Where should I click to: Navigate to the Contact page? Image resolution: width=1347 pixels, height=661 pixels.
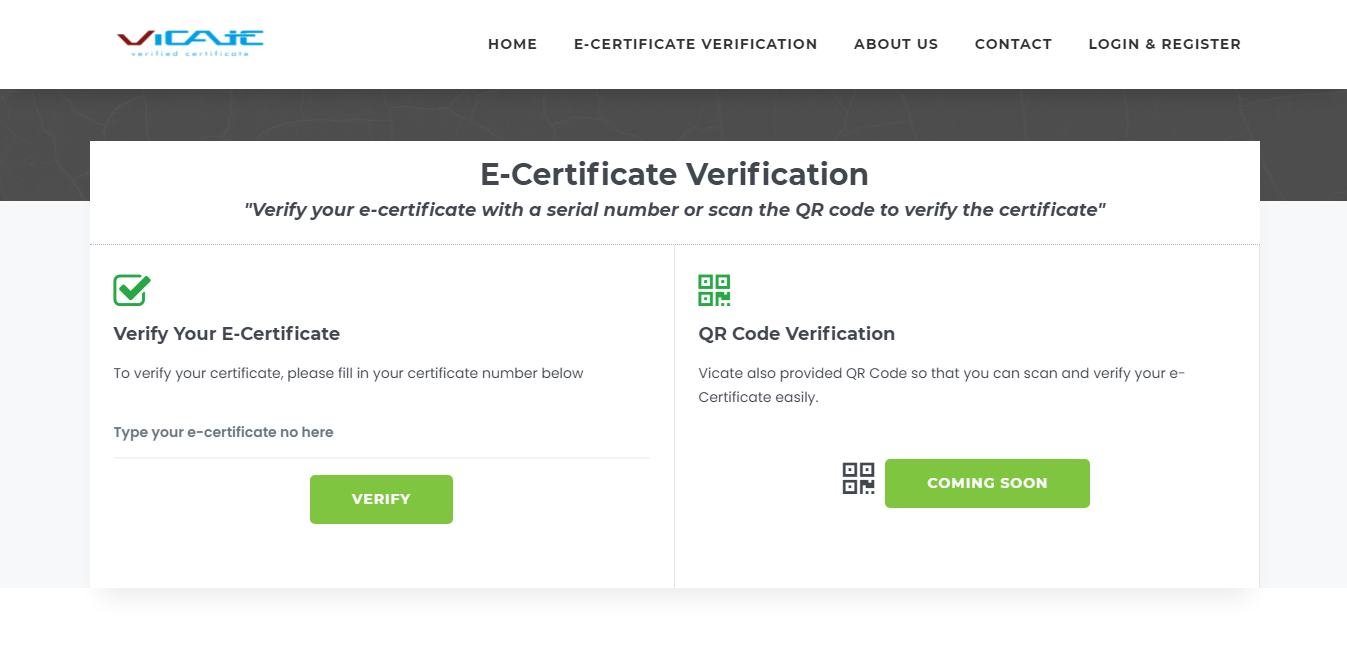click(x=1013, y=44)
